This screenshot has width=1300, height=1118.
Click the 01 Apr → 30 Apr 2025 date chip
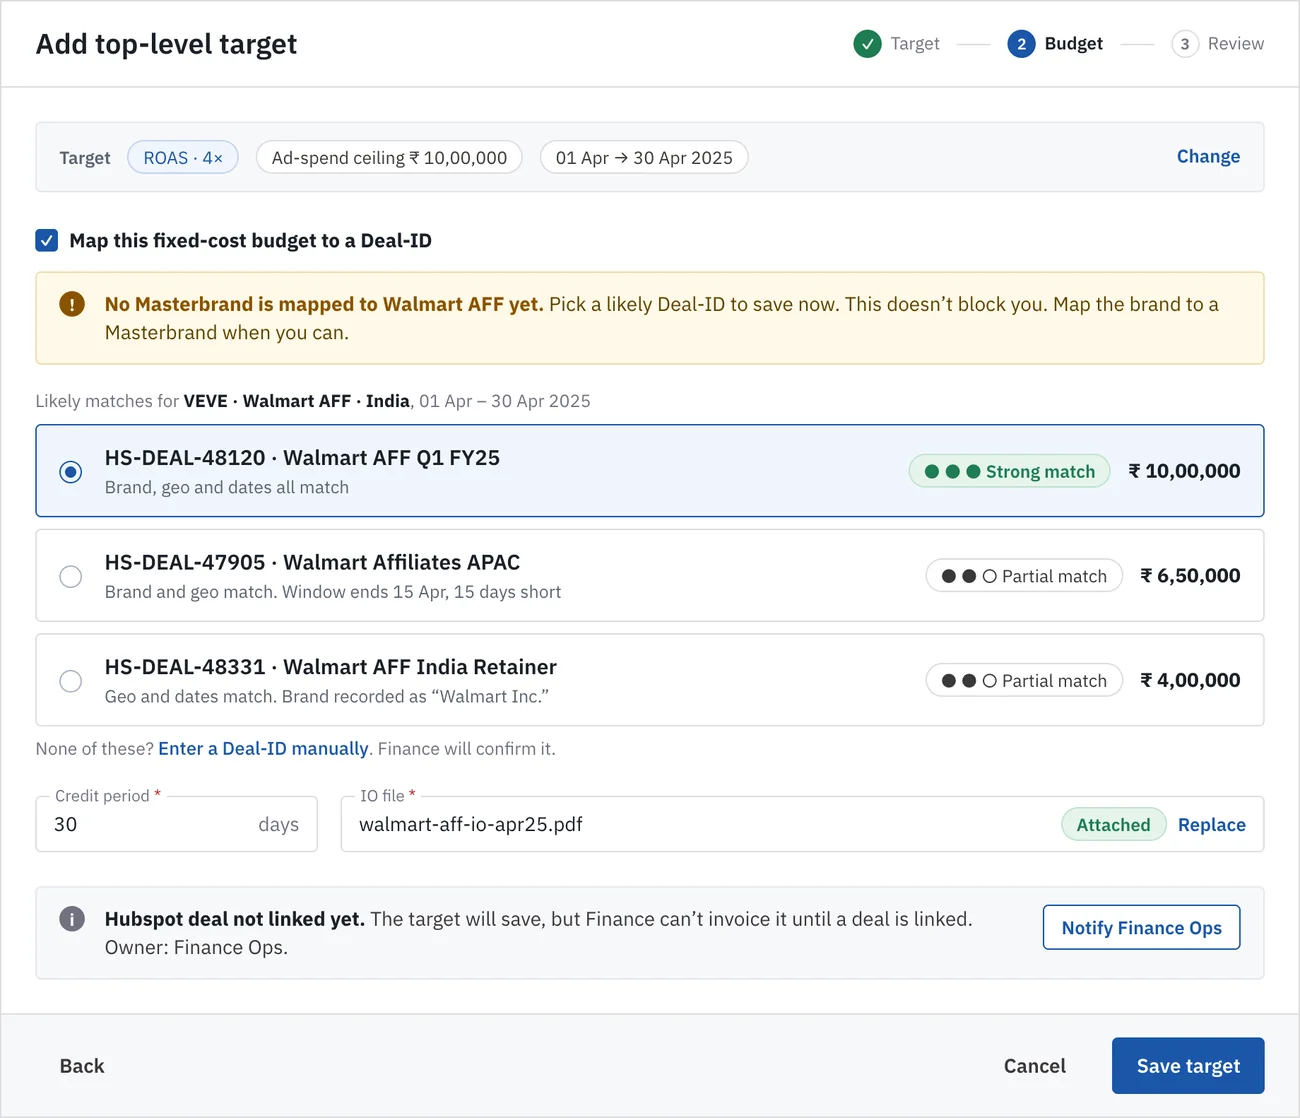coord(644,157)
